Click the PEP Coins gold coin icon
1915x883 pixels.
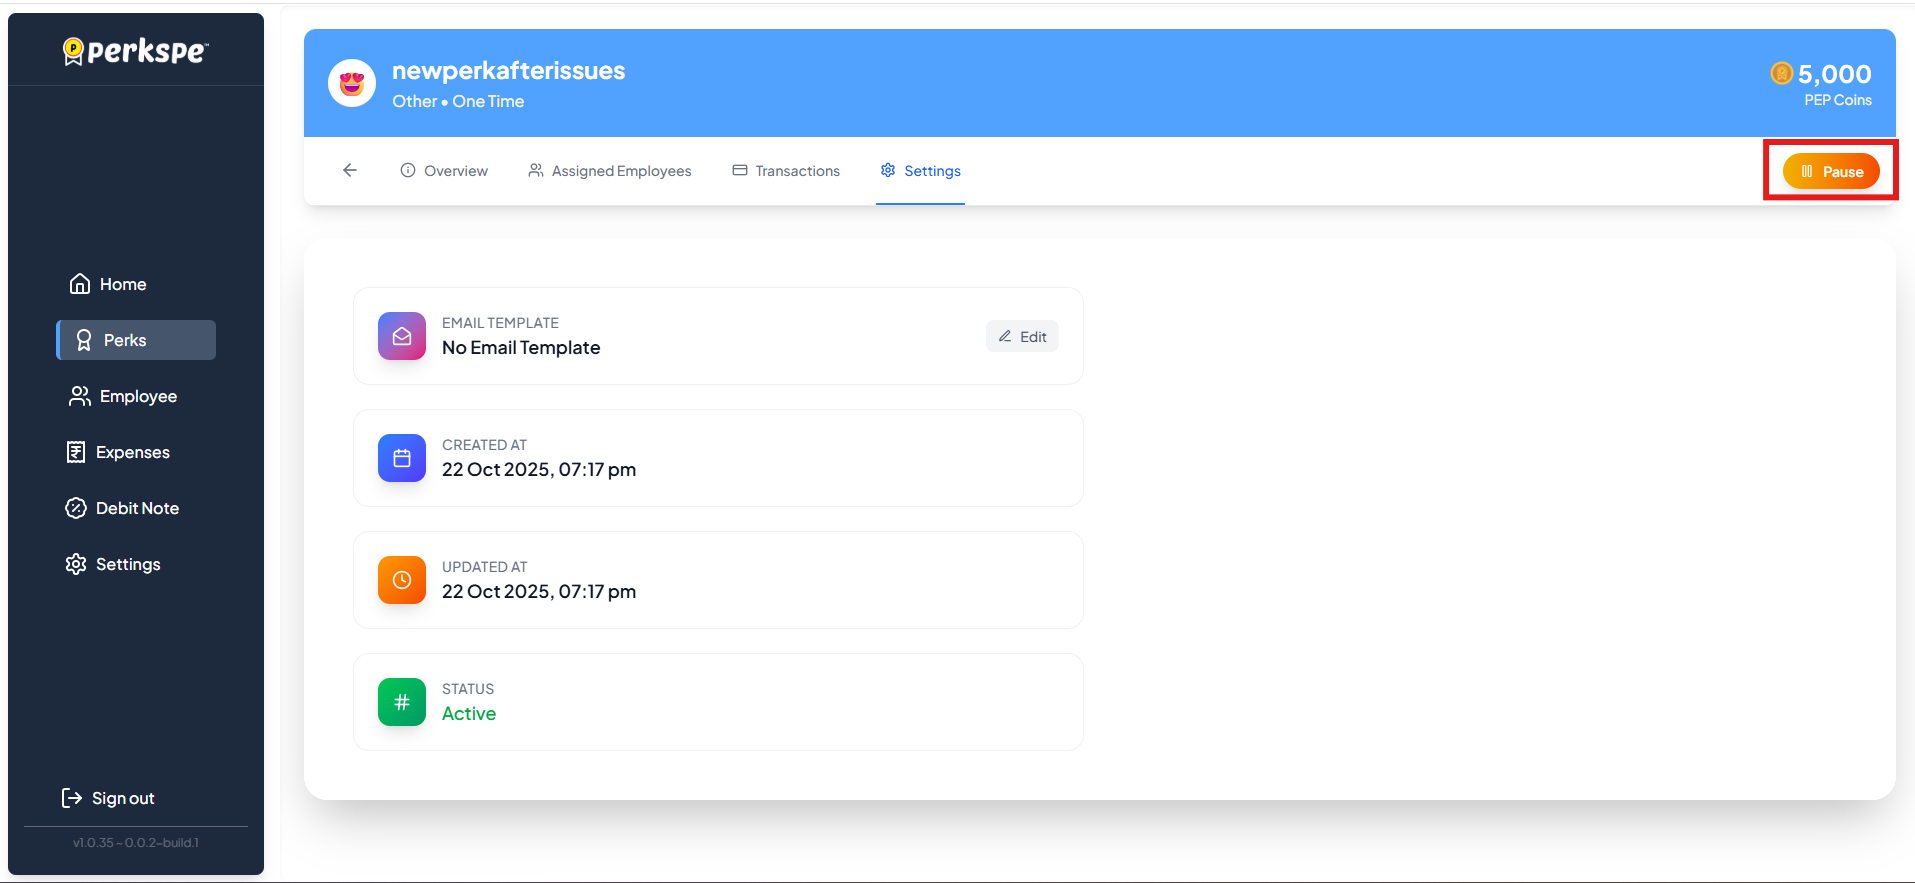pos(1781,73)
